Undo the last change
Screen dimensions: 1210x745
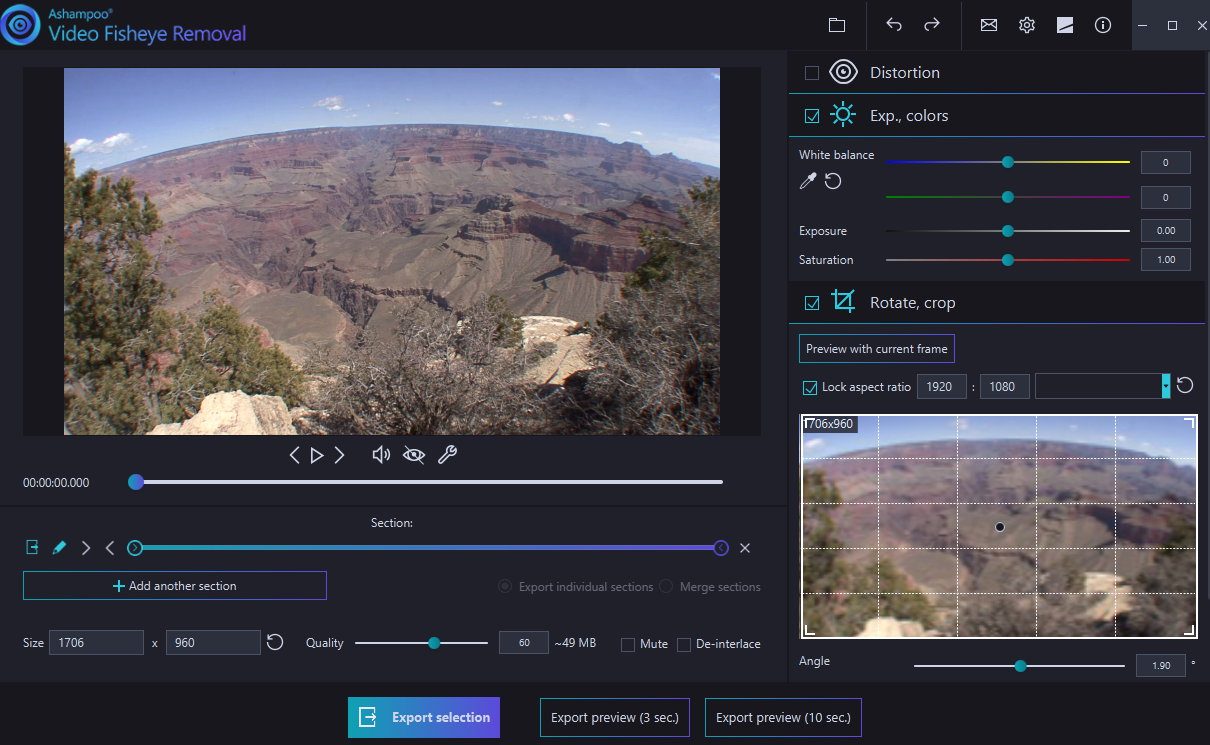click(894, 25)
